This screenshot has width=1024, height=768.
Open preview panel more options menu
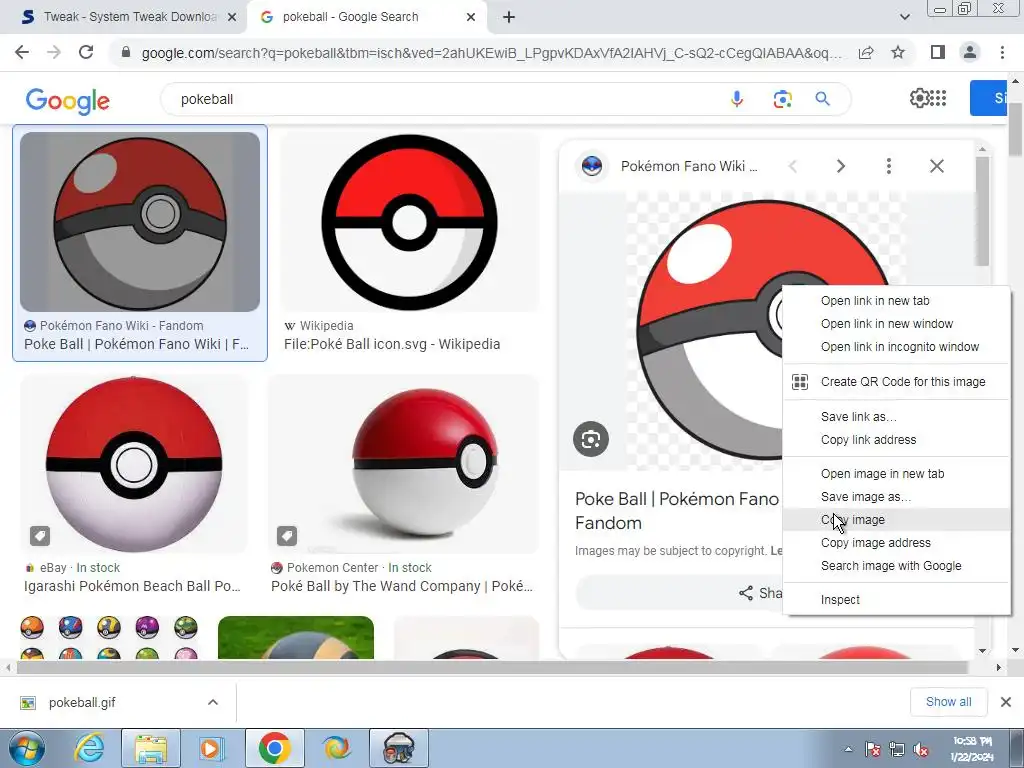(889, 167)
